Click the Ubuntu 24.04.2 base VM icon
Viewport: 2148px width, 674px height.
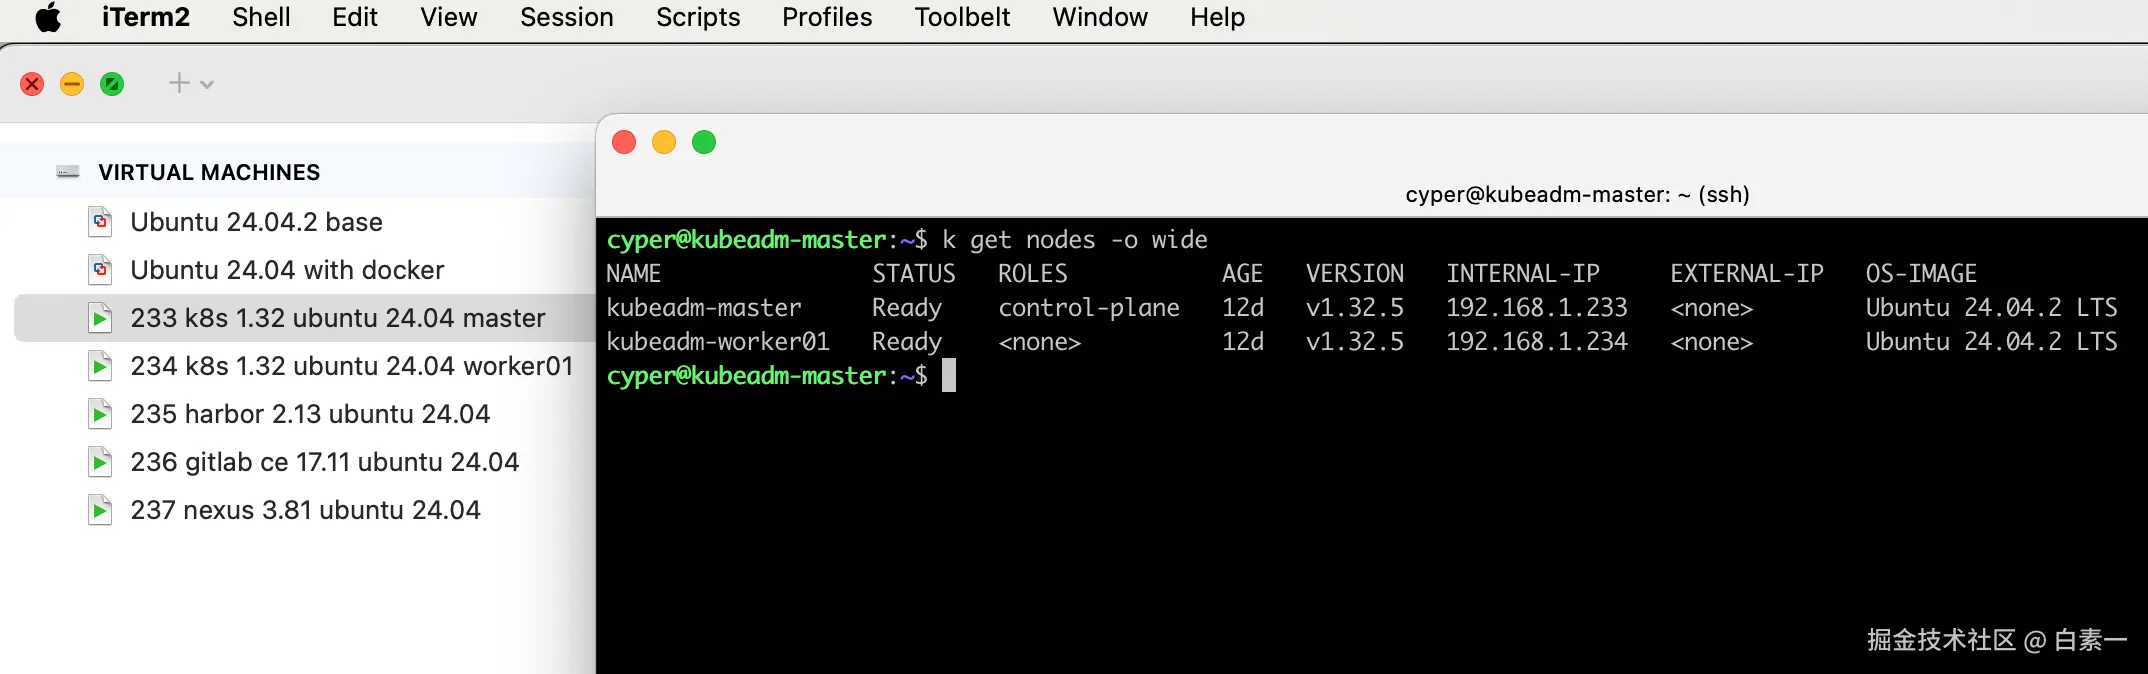click(100, 221)
